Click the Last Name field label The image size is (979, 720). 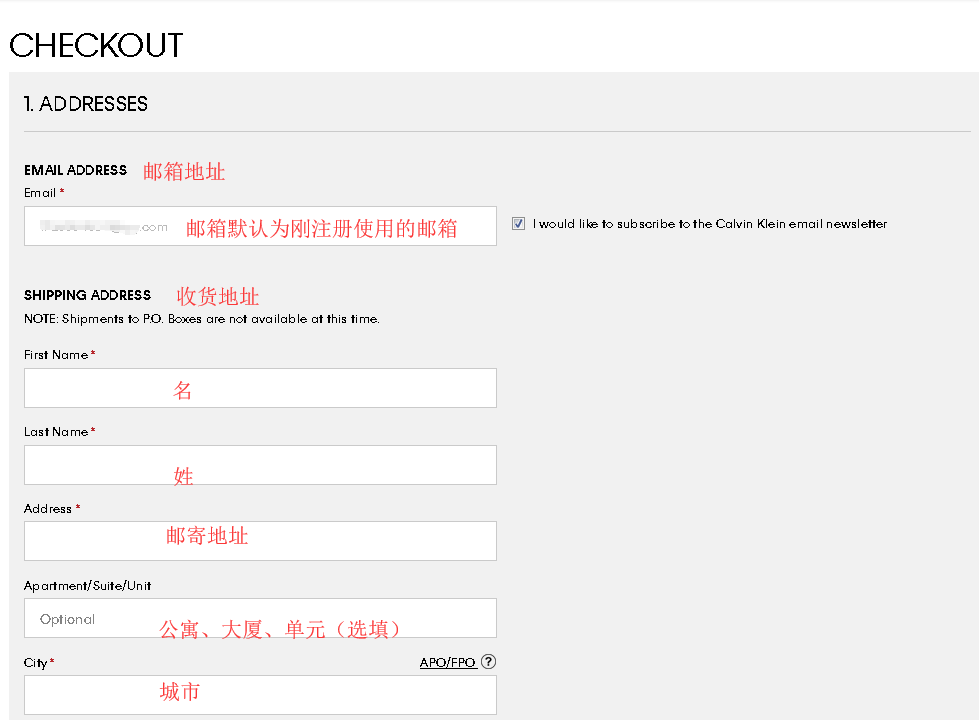(x=57, y=432)
